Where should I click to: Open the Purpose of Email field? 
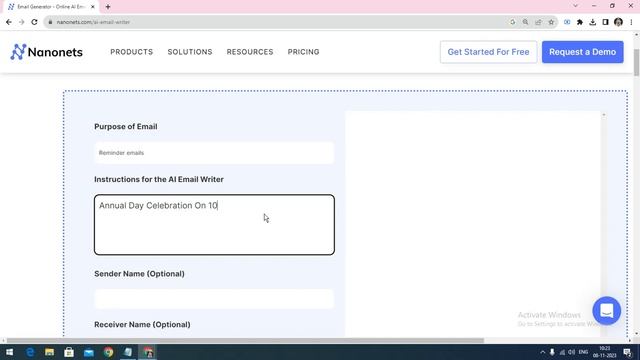(x=214, y=153)
